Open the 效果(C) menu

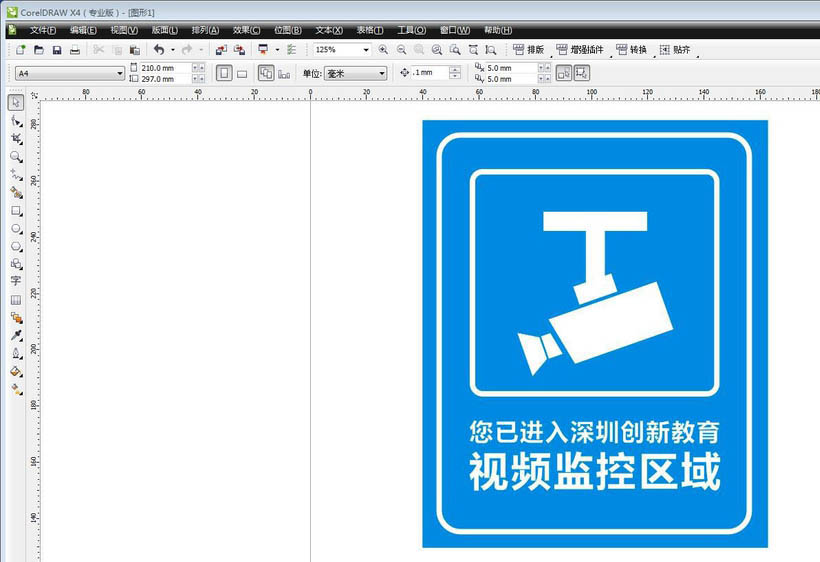pos(246,30)
